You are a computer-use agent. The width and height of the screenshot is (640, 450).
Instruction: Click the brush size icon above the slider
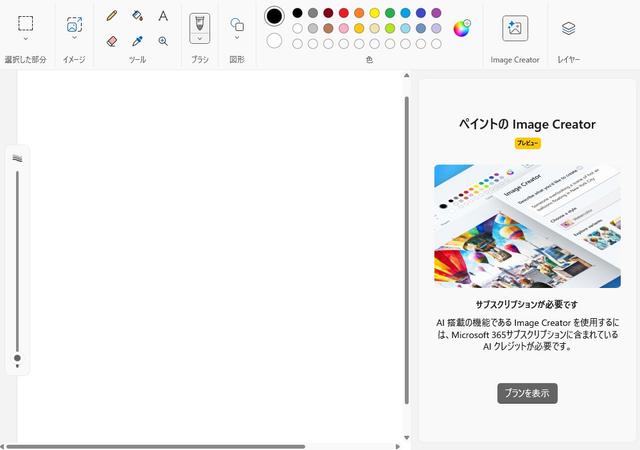click(x=17, y=158)
